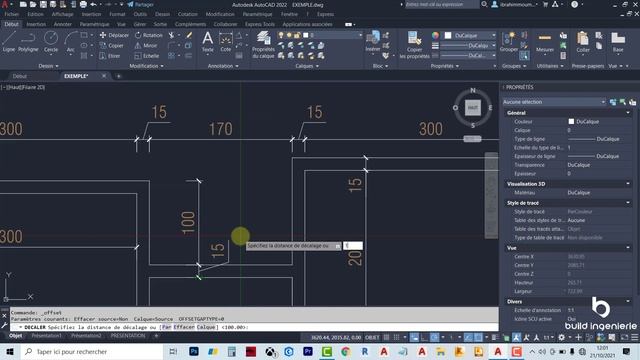Open the Fichier menu
Viewport: 640px width, 360px height.
point(11,14)
